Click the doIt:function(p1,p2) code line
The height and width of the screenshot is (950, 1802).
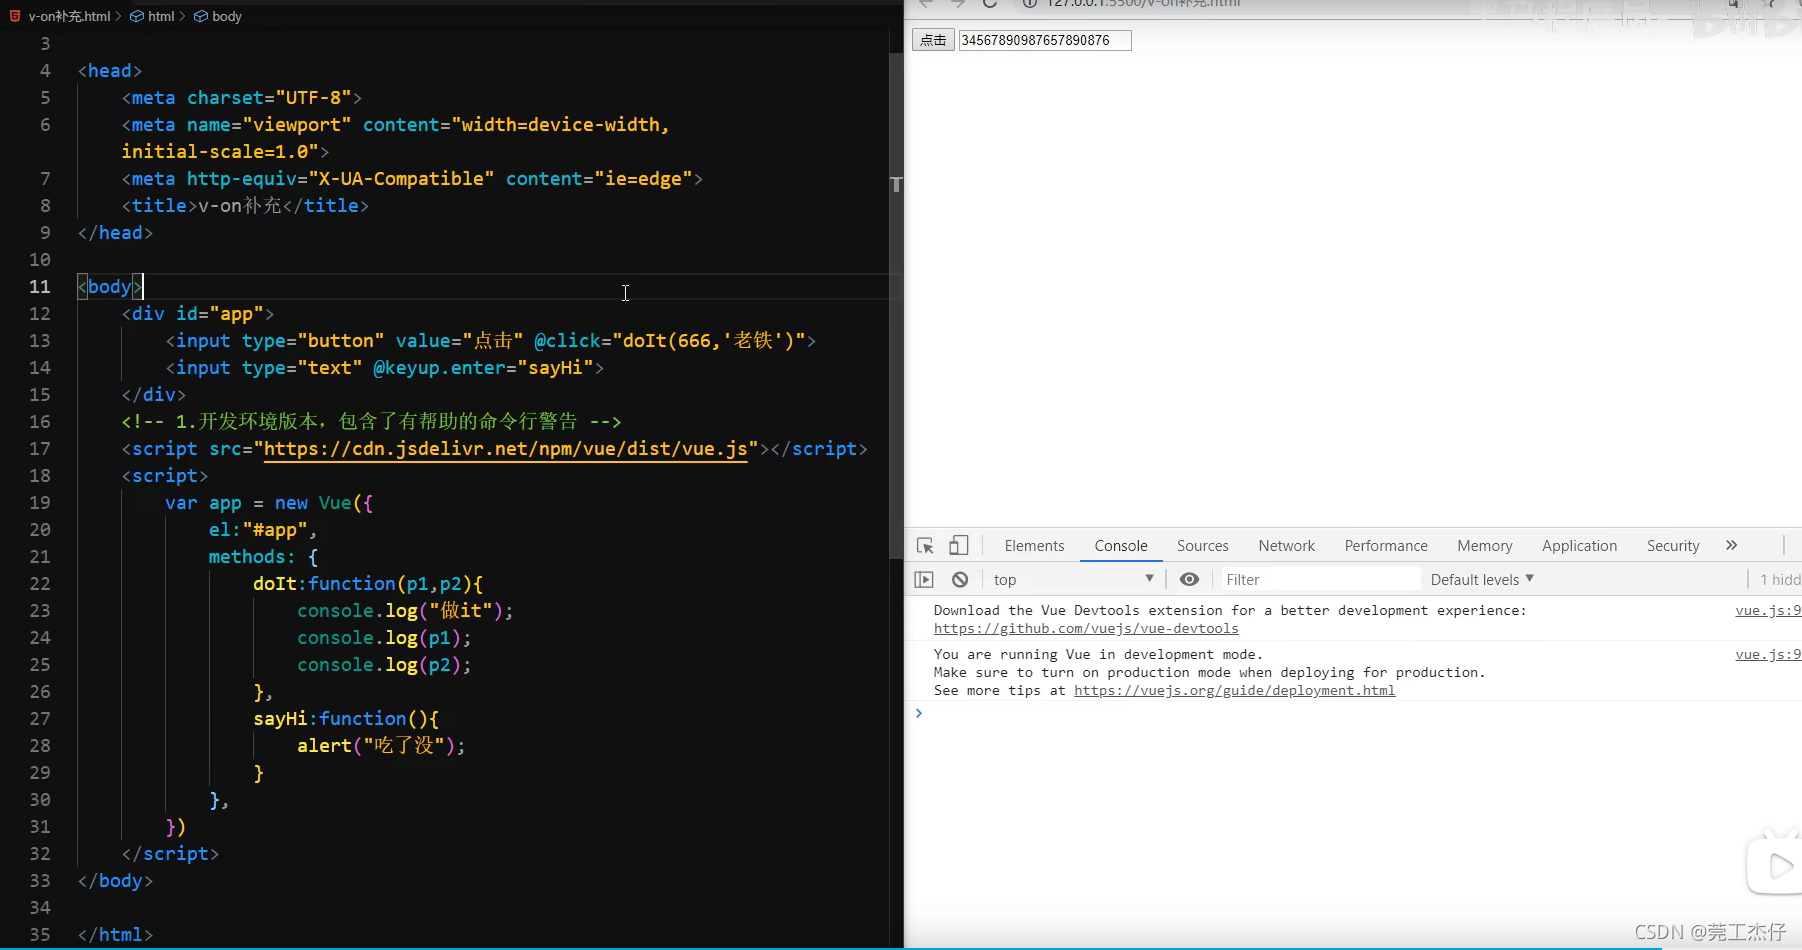pos(368,584)
